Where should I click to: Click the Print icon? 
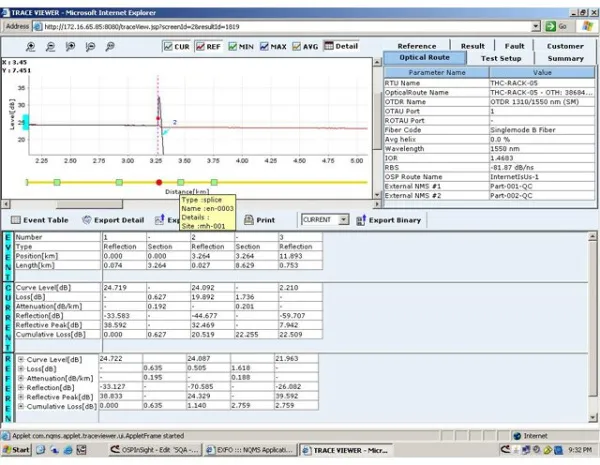(x=246, y=219)
